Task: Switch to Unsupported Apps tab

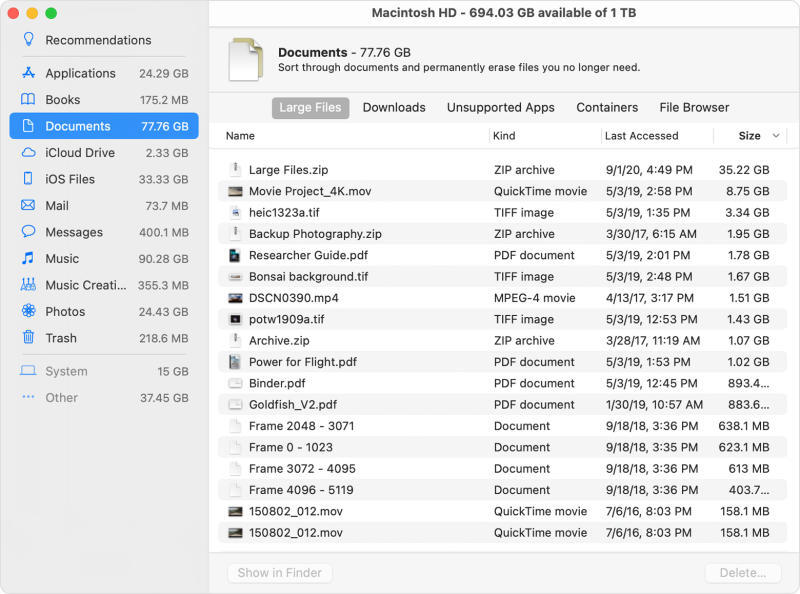Action: coord(500,108)
